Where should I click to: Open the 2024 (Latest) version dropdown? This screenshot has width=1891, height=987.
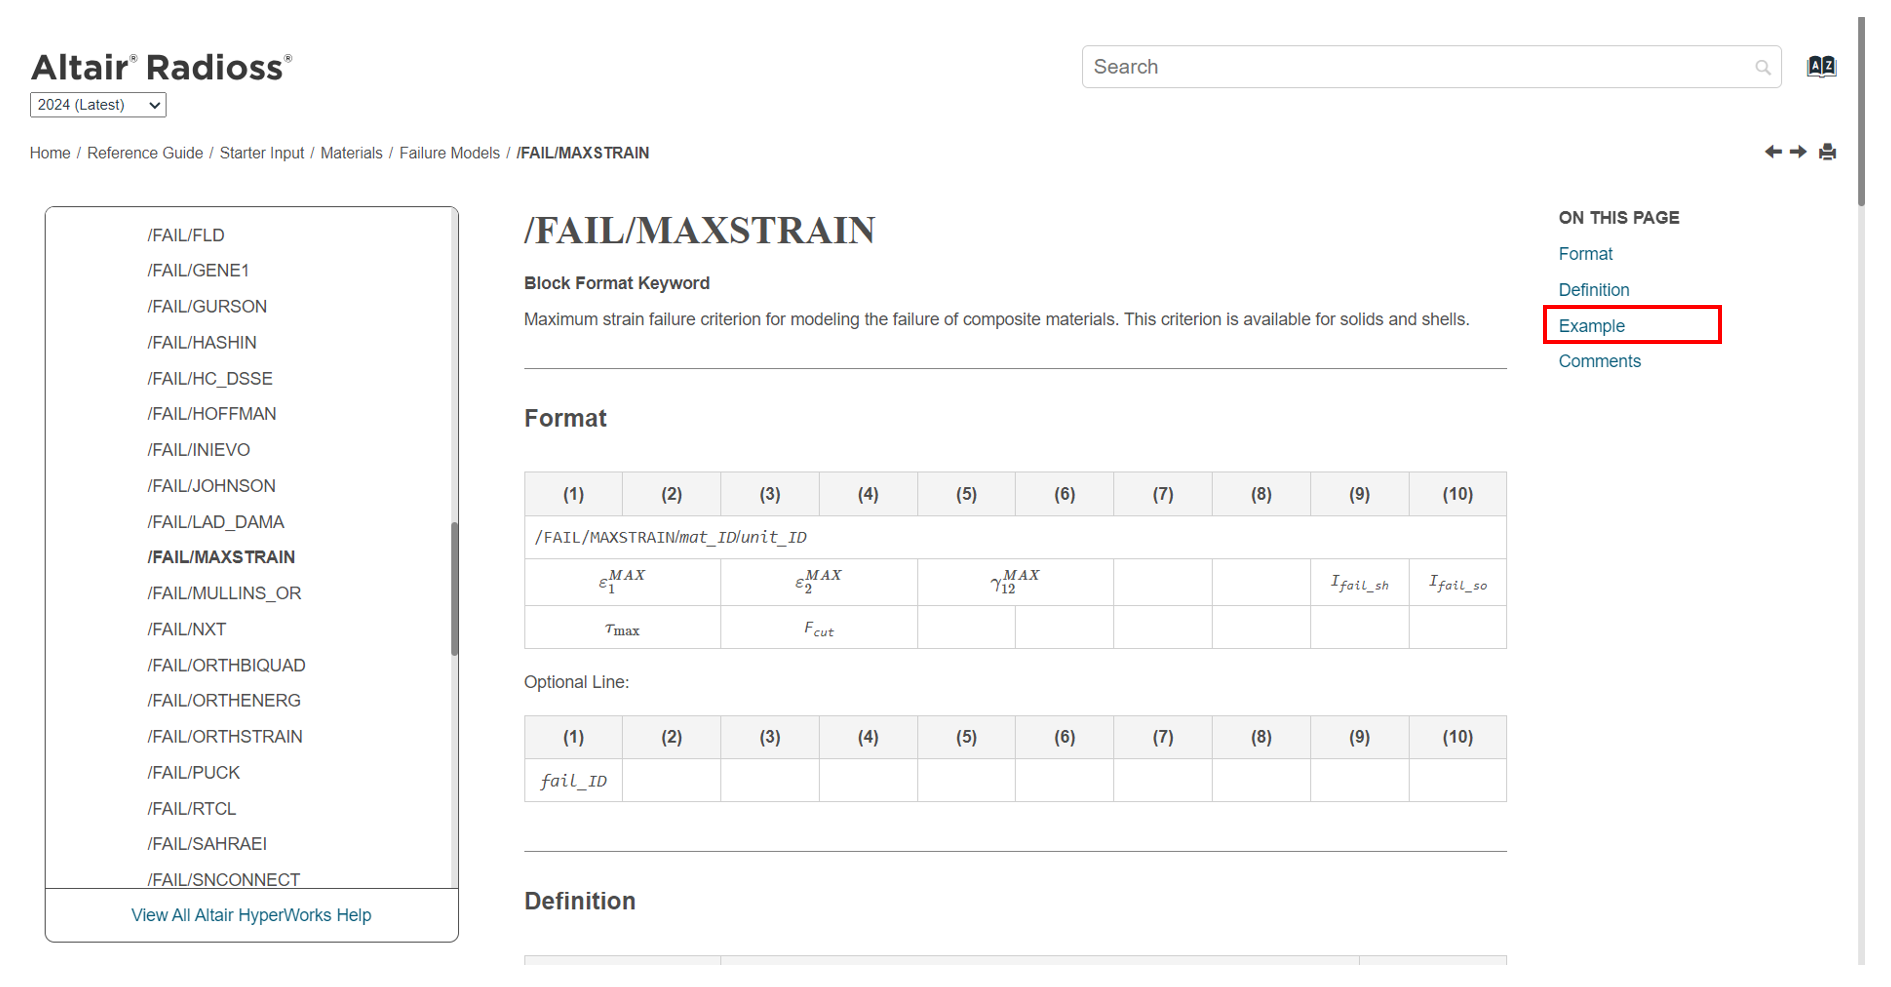(98, 105)
